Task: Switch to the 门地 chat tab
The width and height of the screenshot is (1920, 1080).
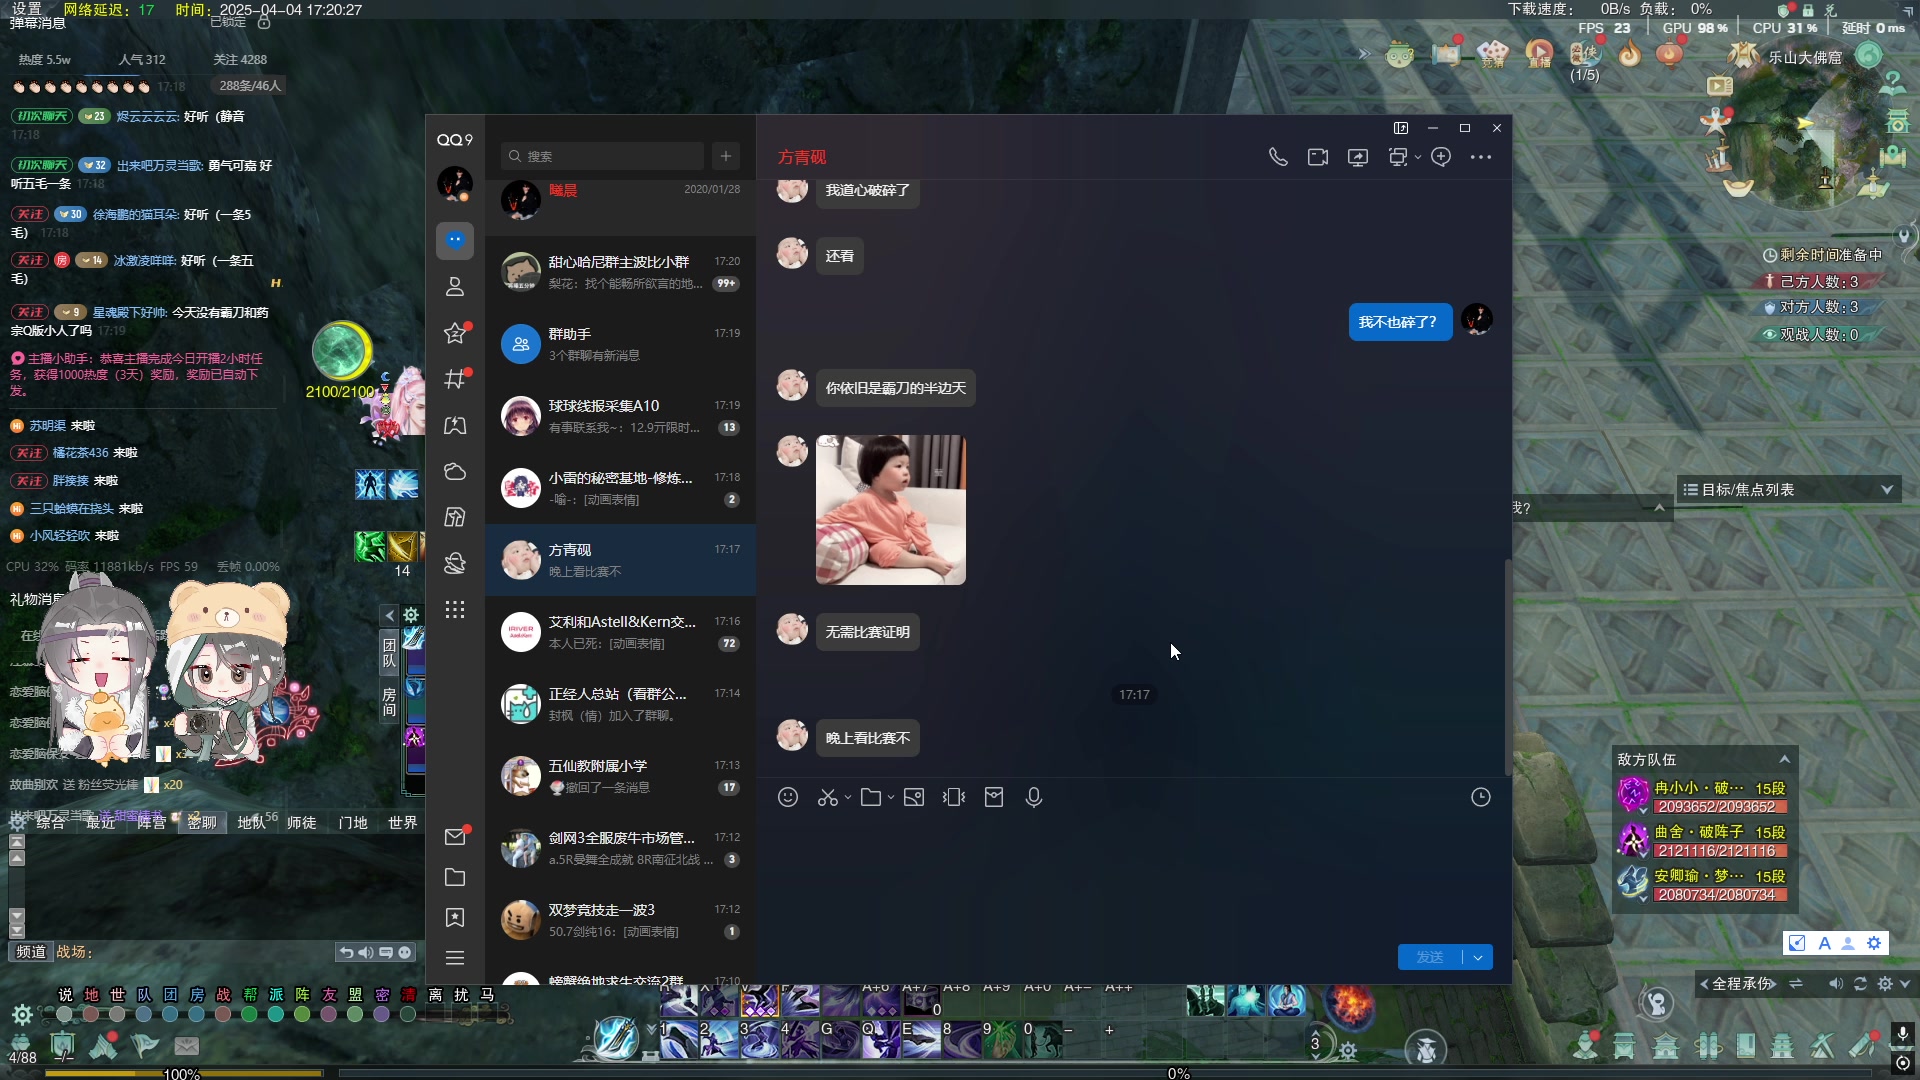Action: 352,822
